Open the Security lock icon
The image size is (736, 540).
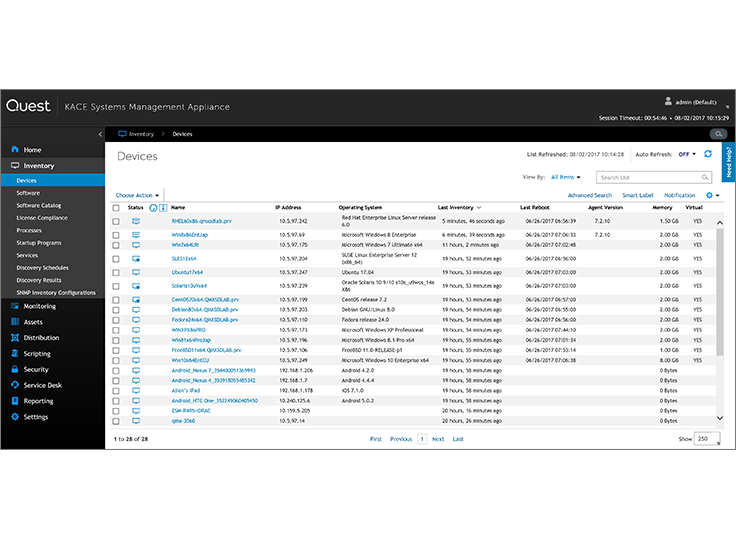pos(15,369)
